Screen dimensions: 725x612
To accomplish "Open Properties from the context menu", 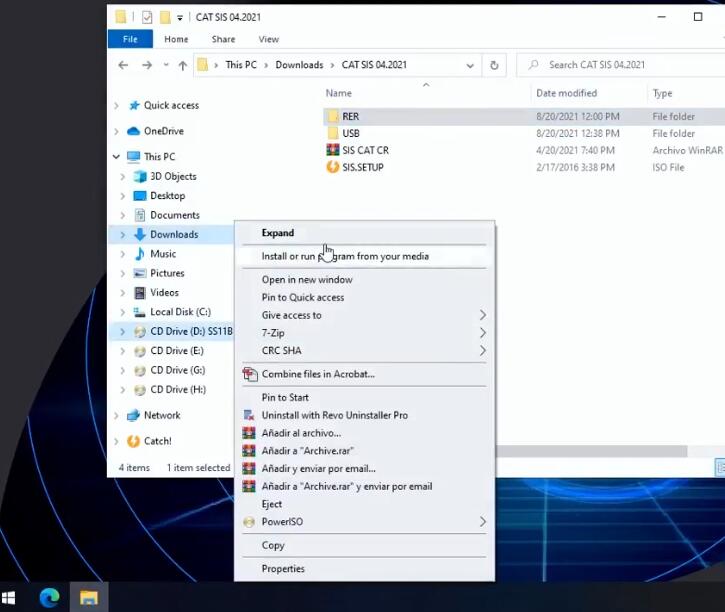I will click(364, 569).
